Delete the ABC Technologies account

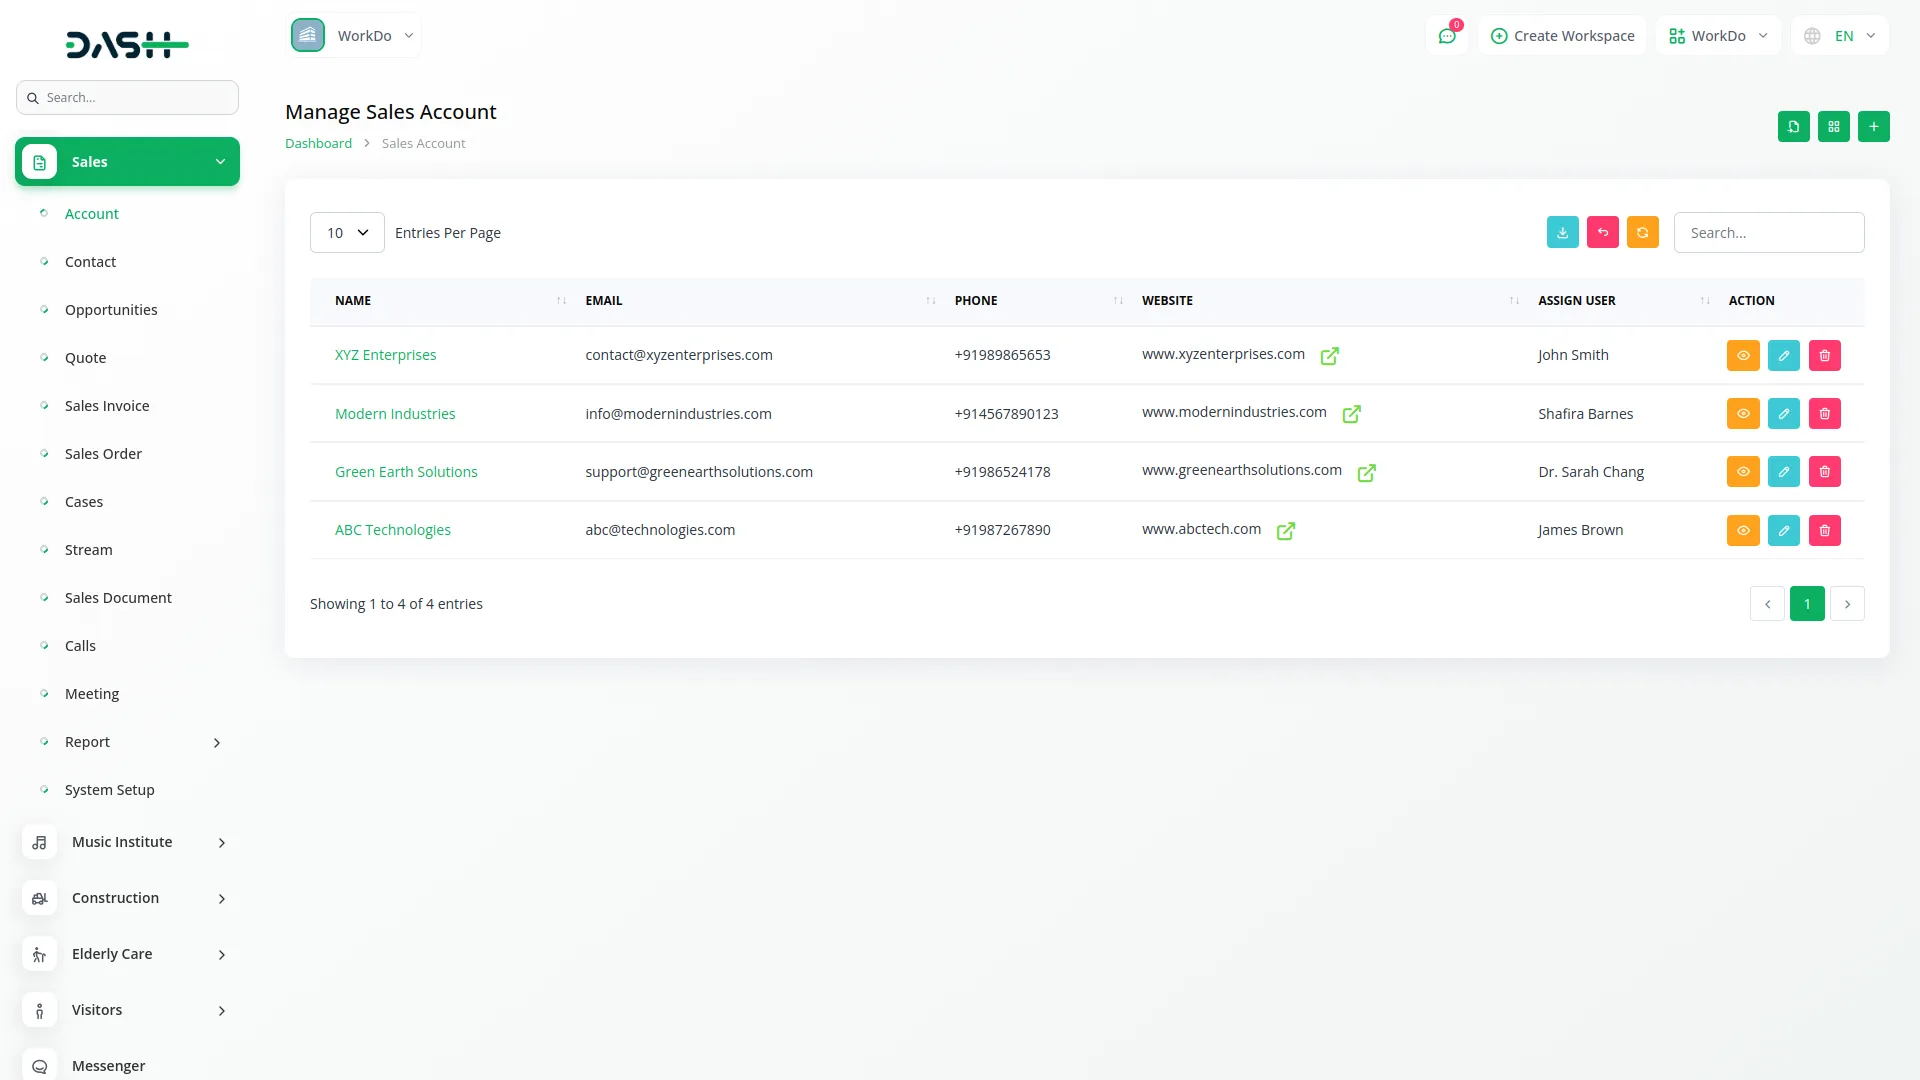click(1824, 530)
